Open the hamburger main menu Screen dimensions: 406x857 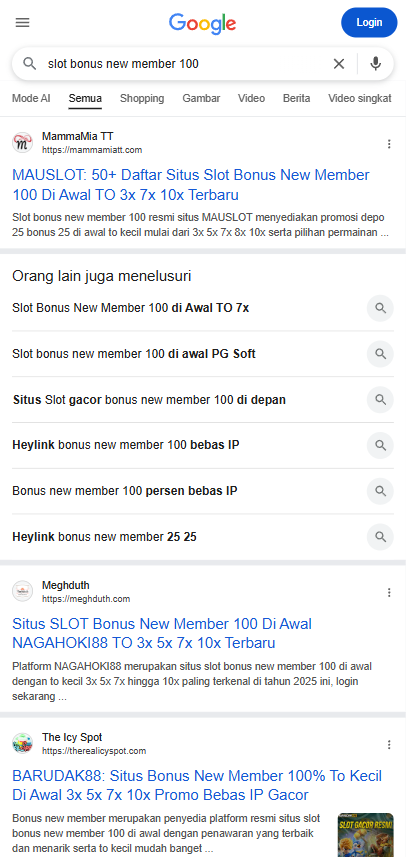coord(22,22)
